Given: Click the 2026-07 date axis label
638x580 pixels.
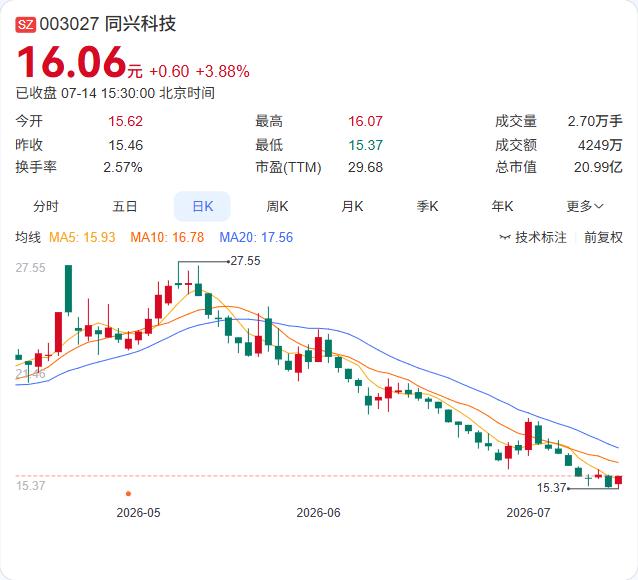Looking at the screenshot, I should click(x=528, y=512).
